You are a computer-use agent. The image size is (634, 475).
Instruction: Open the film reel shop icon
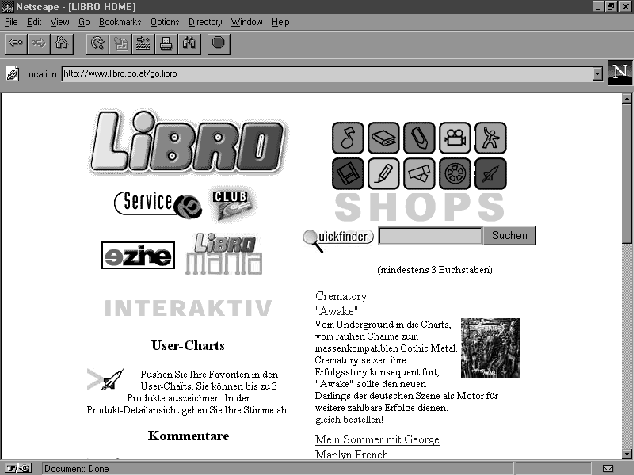[455, 174]
